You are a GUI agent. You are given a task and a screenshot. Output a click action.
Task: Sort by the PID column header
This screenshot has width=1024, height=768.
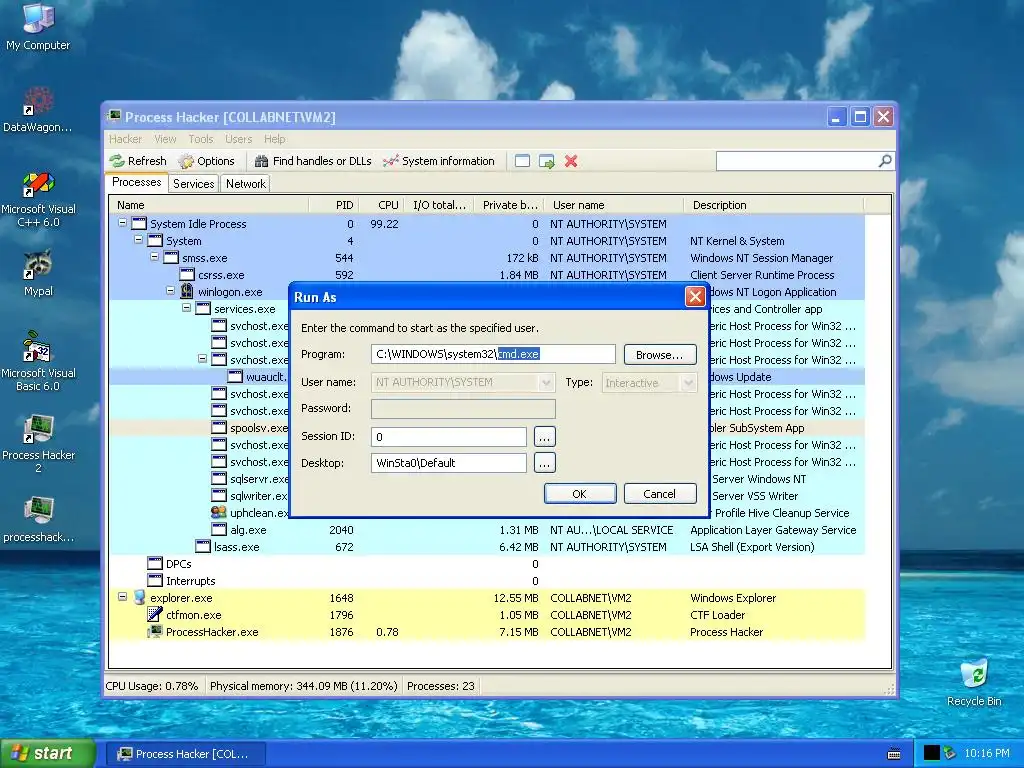[x=332, y=205]
